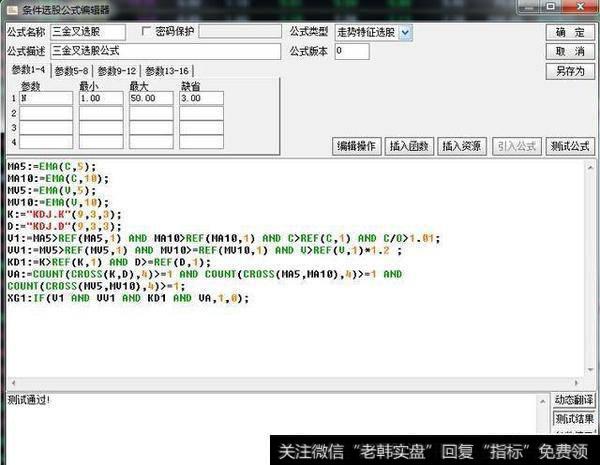Click the code line starting with MV5:=EMA
The image size is (600, 465).
click(x=52, y=191)
